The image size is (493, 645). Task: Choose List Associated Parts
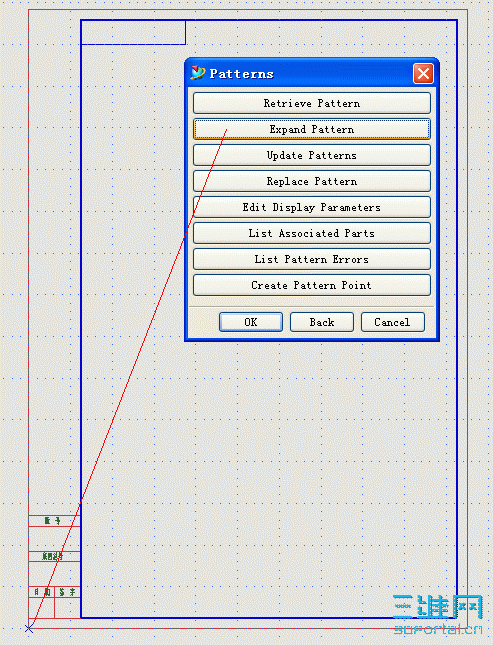tap(312, 233)
